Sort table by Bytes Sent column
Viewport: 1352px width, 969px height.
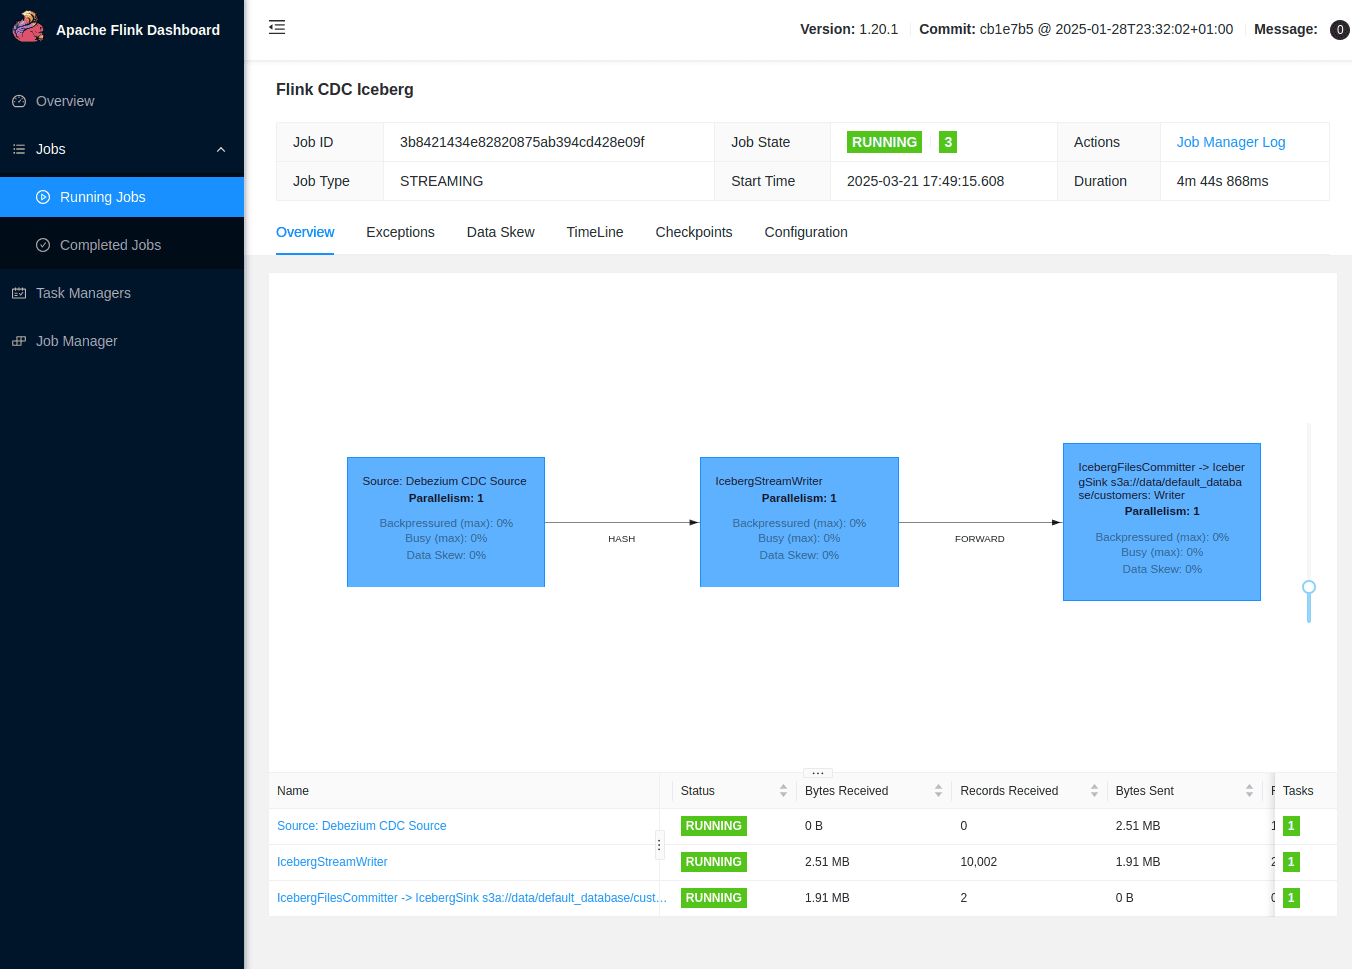point(1249,791)
